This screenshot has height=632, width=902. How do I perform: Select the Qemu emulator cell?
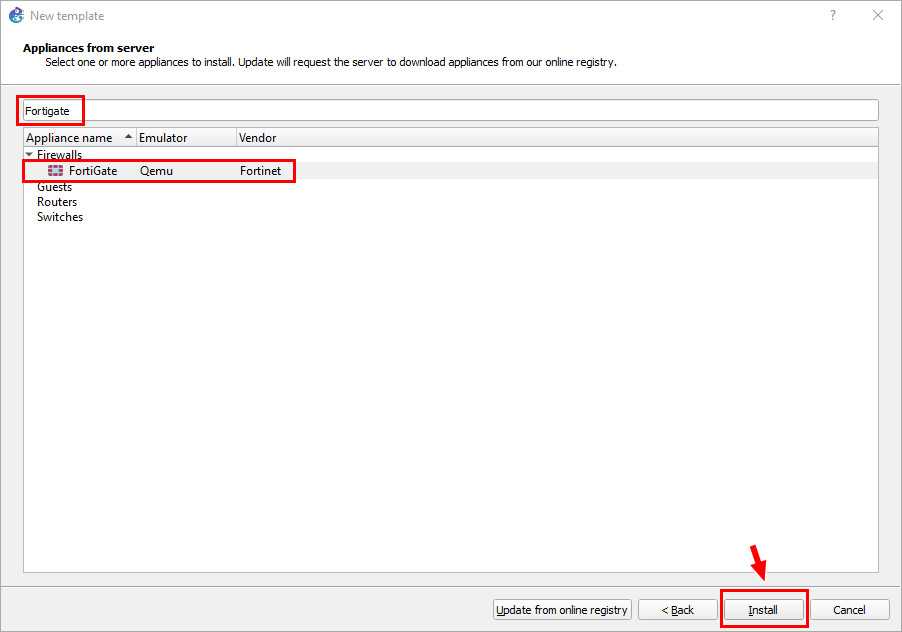(x=156, y=170)
